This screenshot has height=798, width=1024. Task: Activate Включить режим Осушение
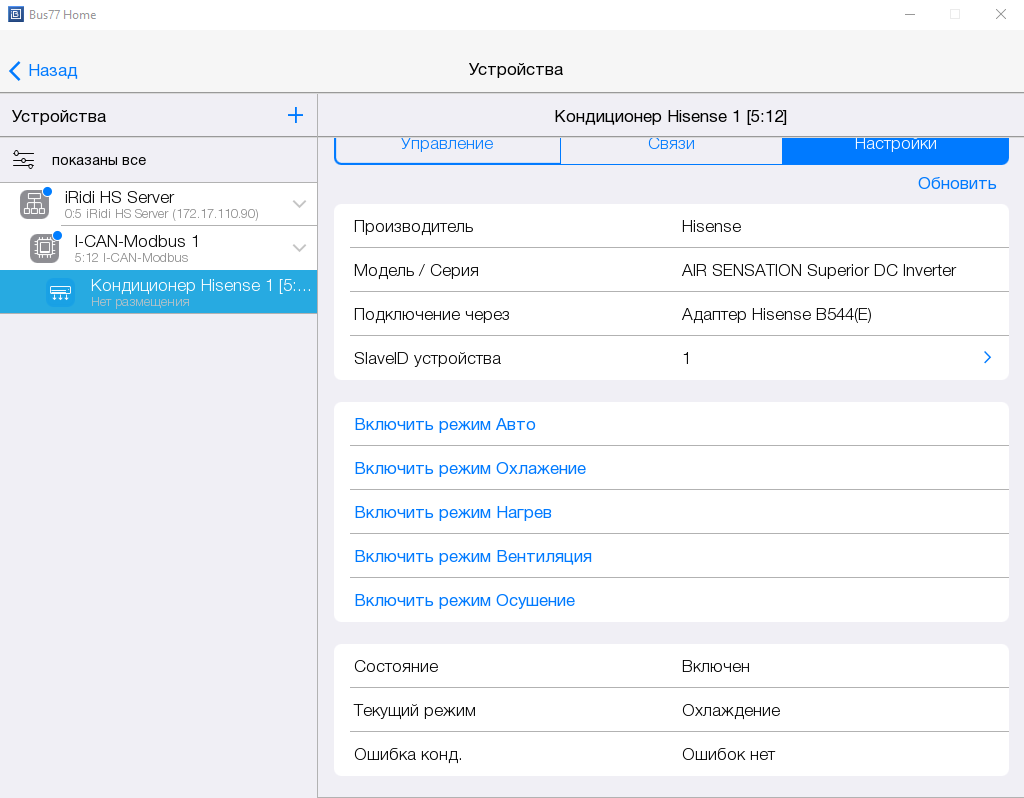pos(465,600)
